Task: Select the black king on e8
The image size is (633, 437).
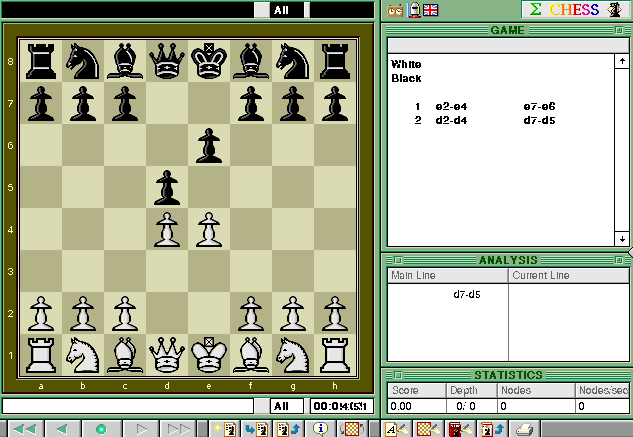Action: click(x=209, y=61)
